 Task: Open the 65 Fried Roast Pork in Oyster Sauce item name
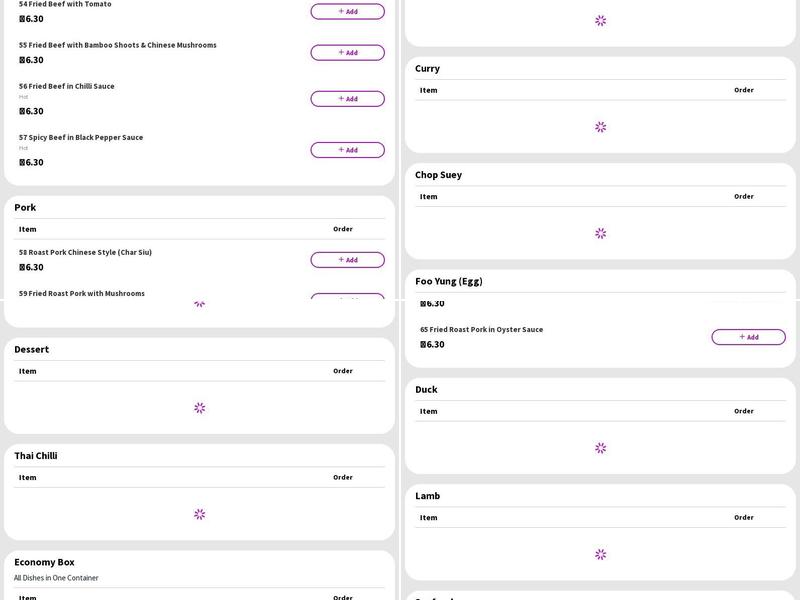[x=481, y=329]
